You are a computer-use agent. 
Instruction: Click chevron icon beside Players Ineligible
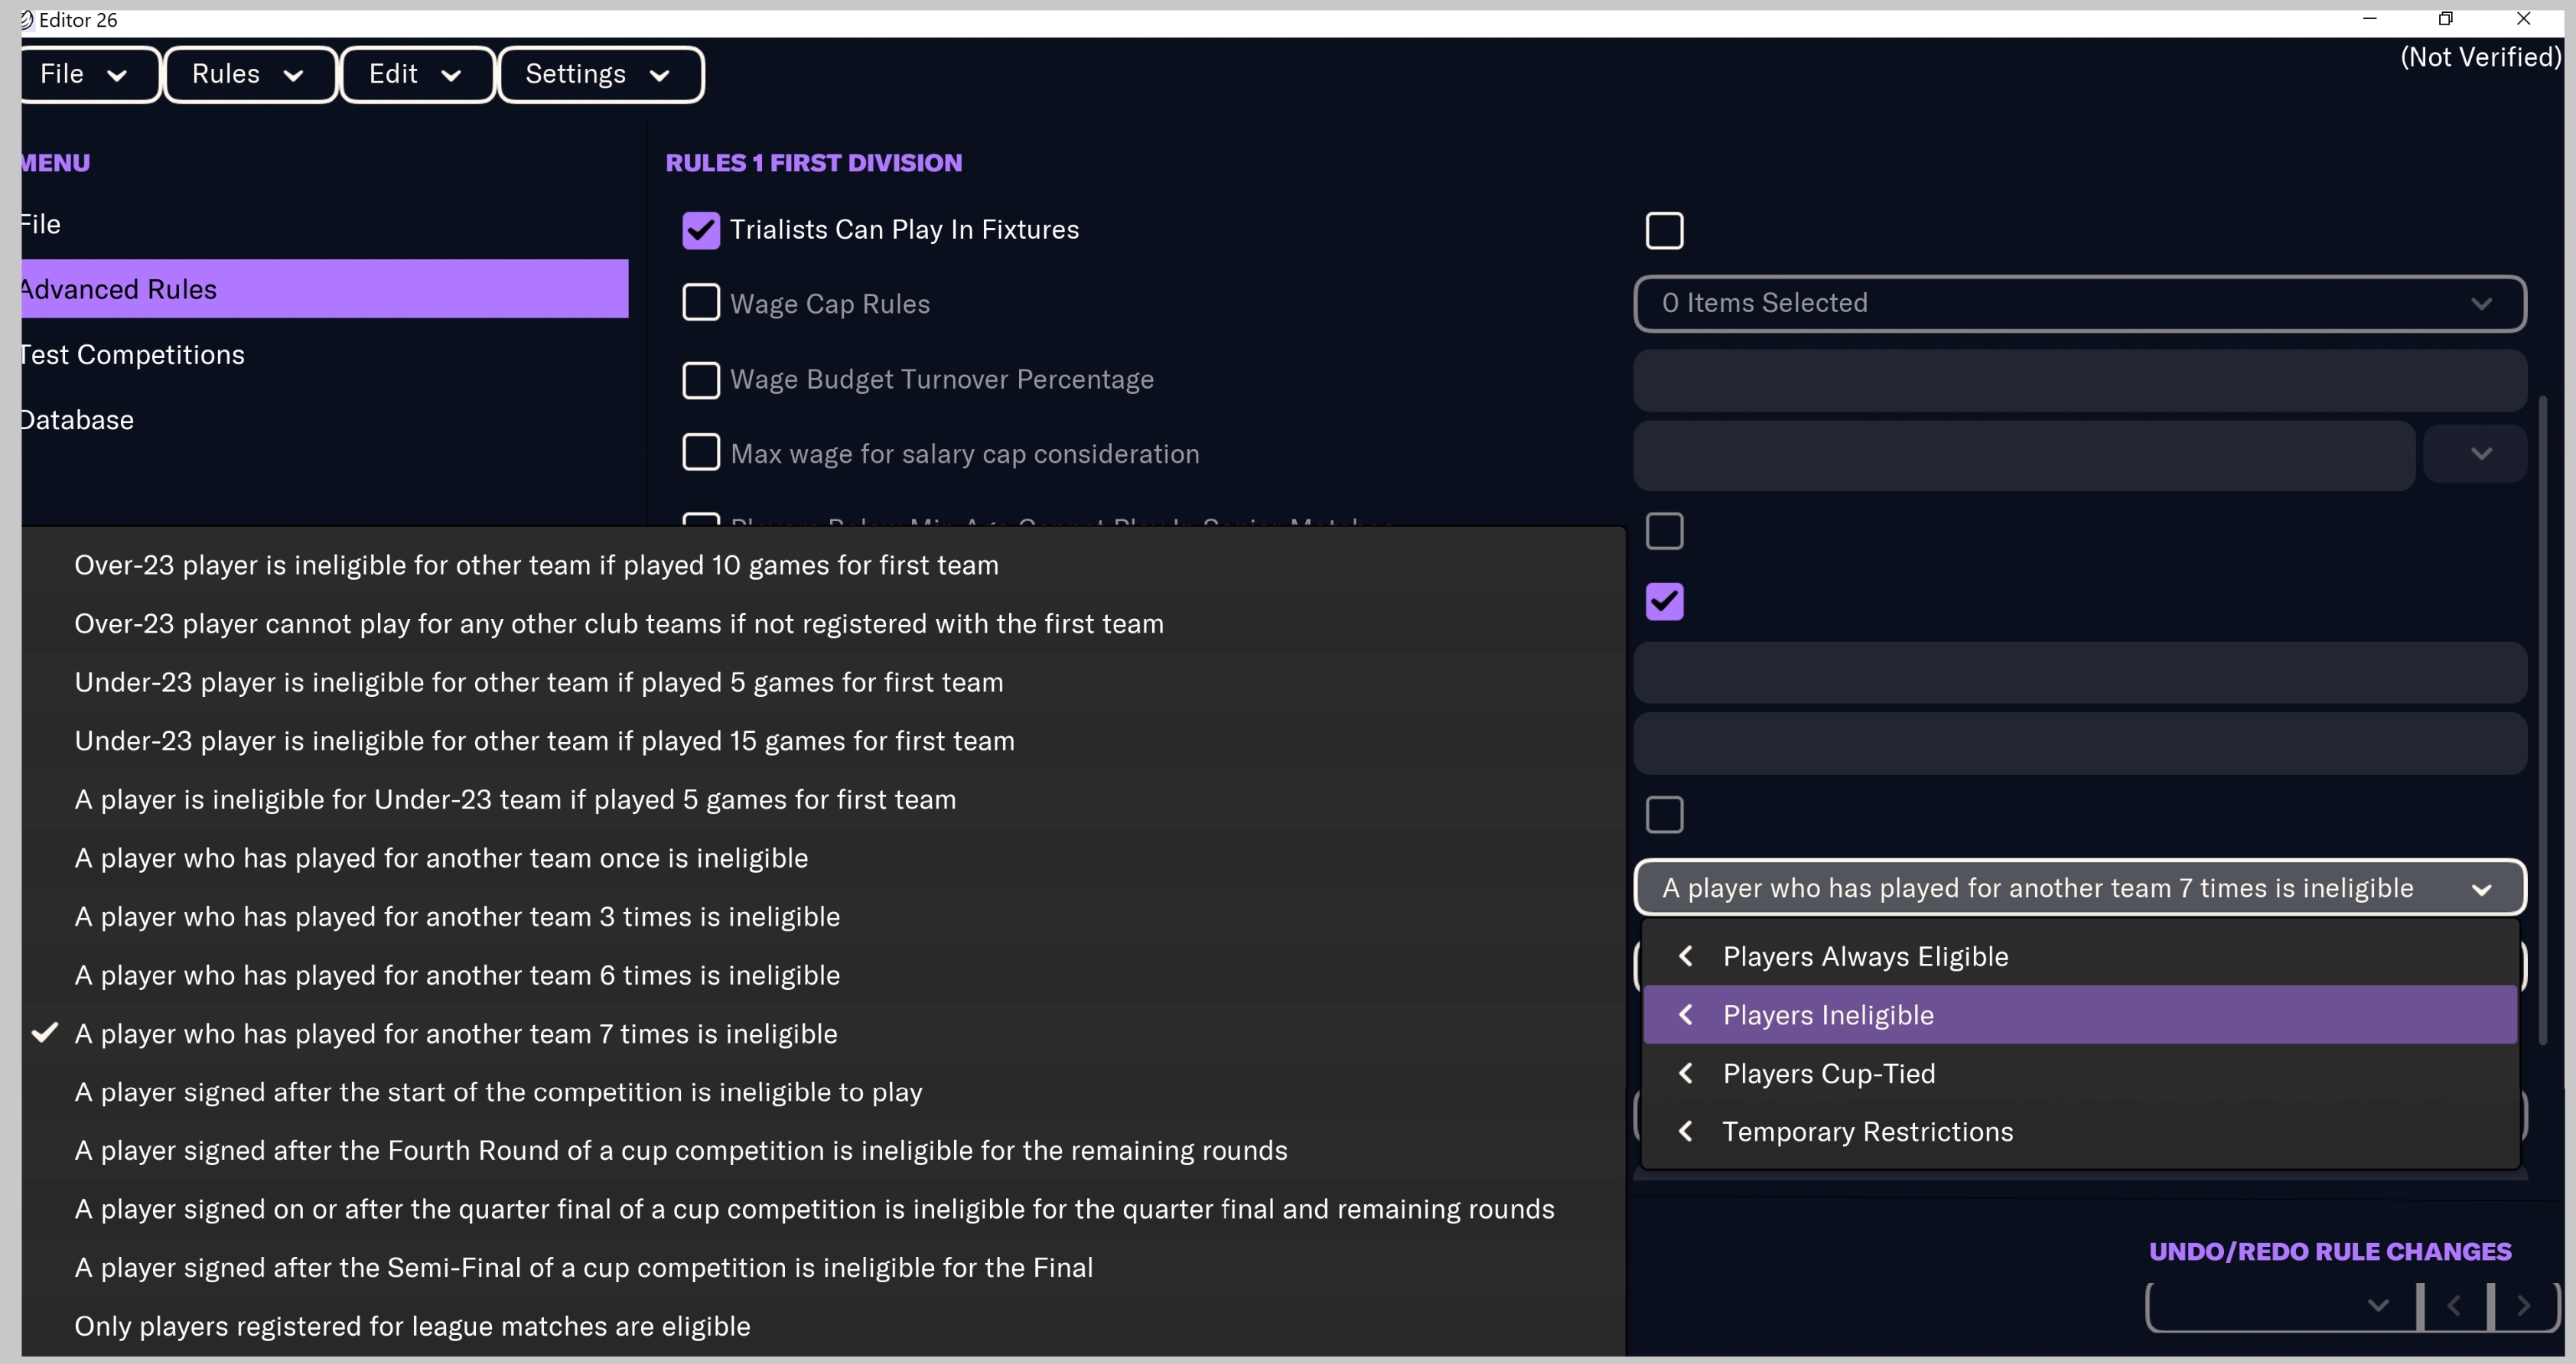pos(1686,1014)
